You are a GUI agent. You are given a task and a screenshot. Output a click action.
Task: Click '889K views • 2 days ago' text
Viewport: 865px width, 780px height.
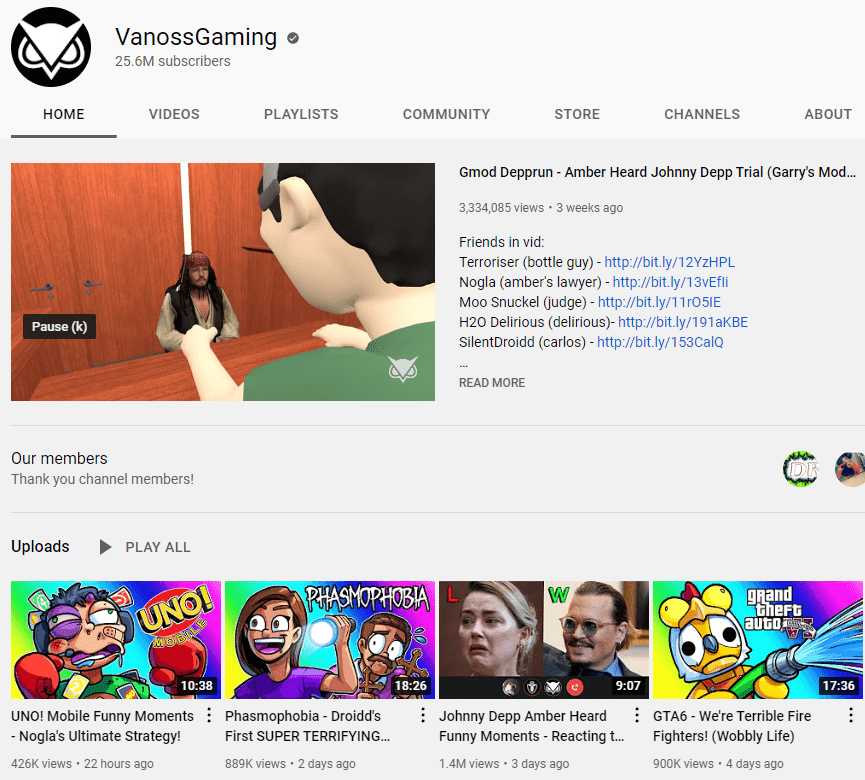coord(290,763)
